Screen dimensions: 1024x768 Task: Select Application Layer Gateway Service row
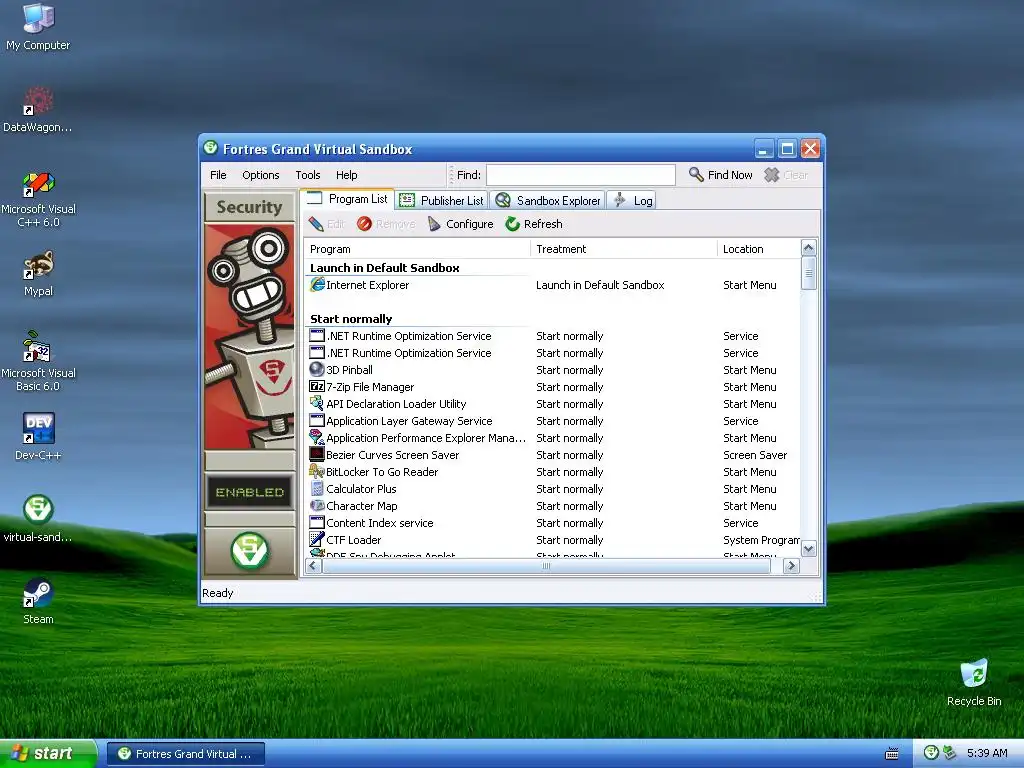coord(552,421)
